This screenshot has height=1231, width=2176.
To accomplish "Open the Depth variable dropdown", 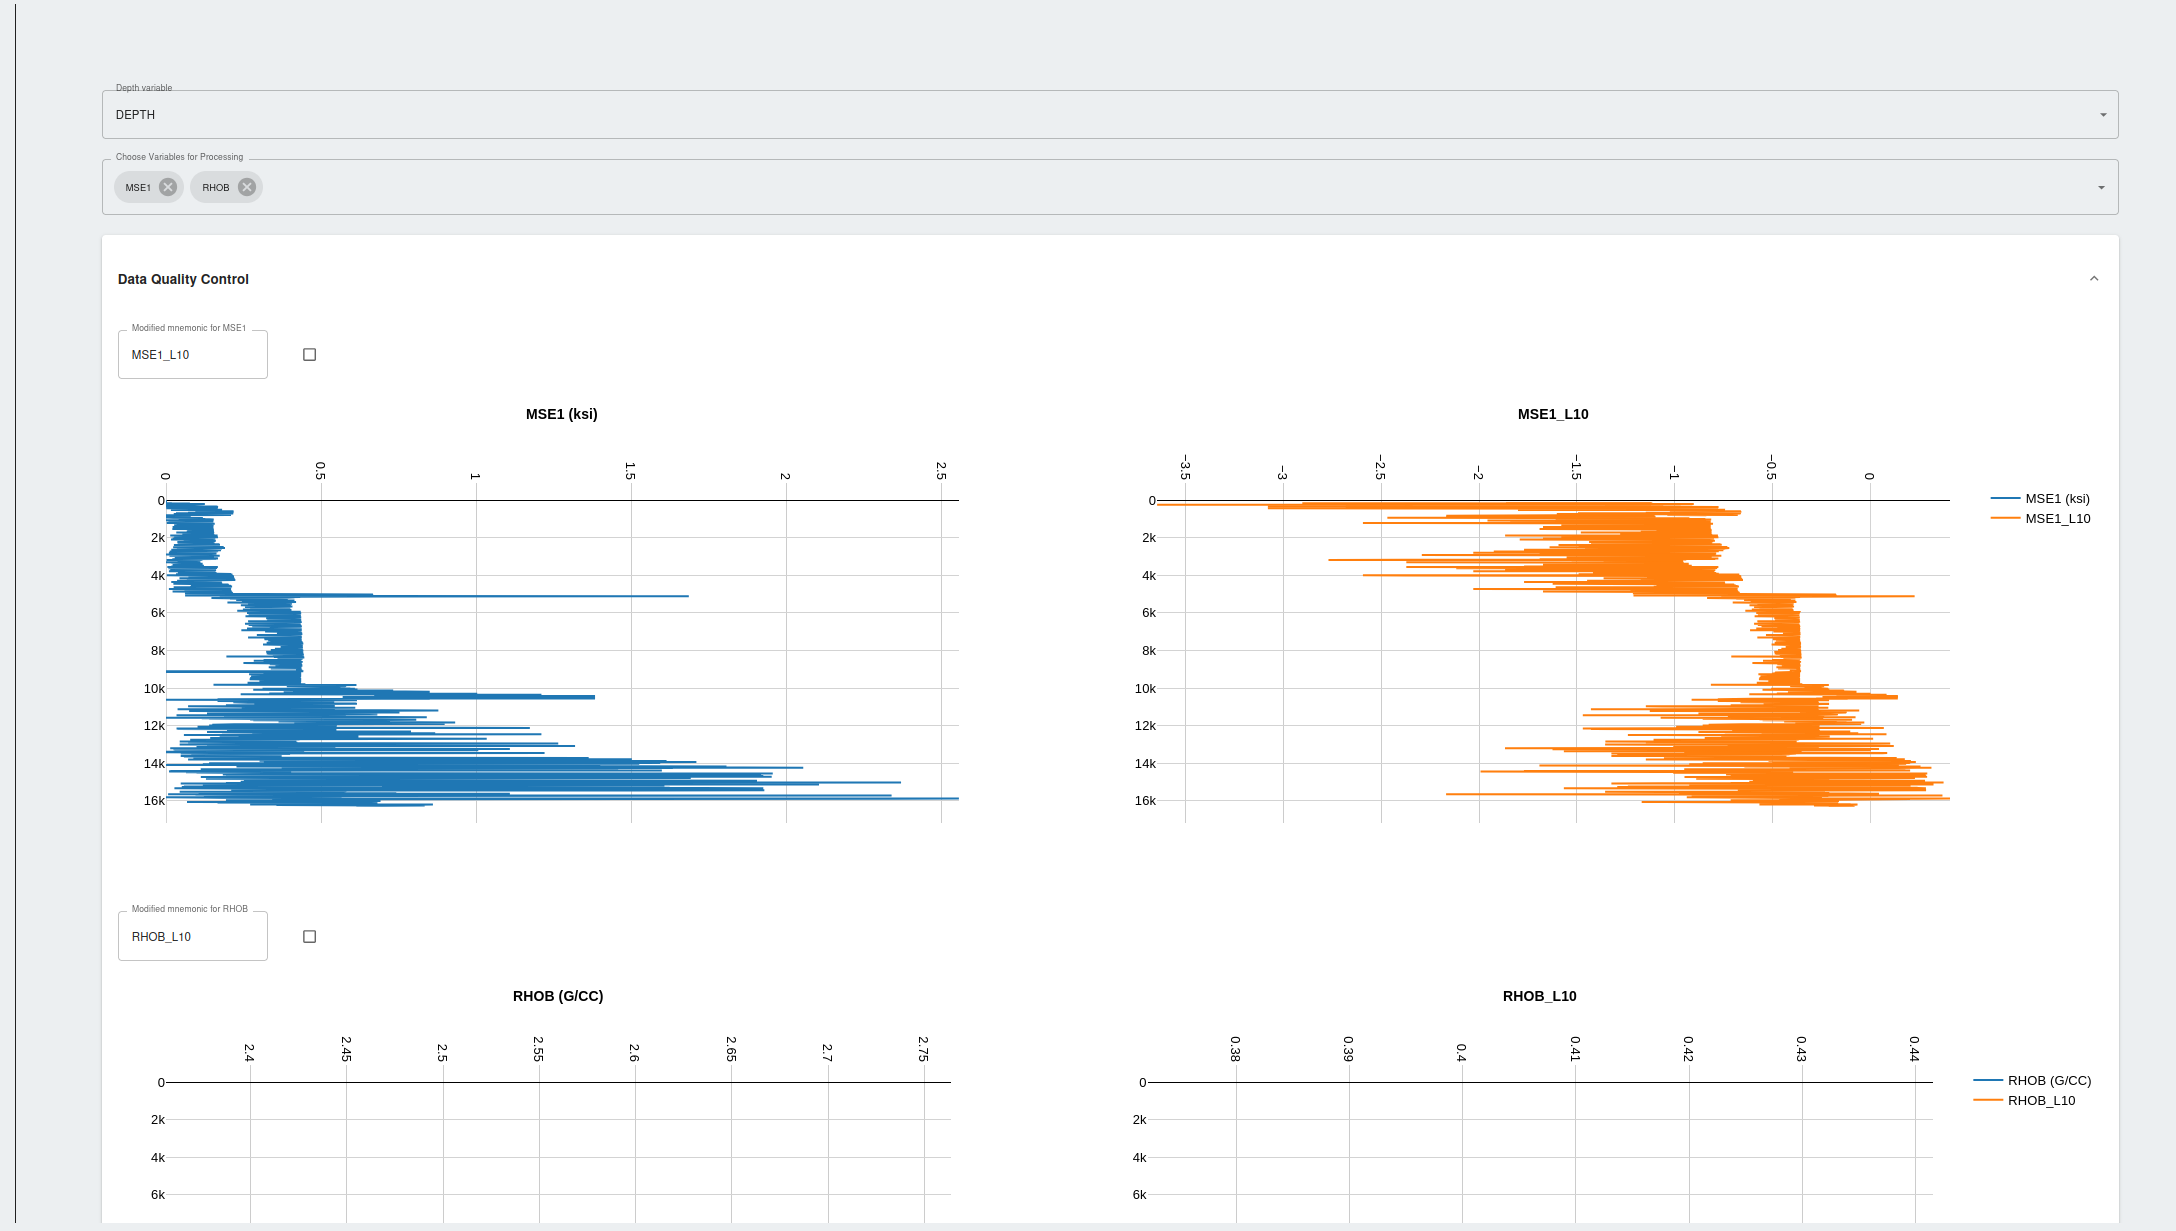I will [1110, 115].
